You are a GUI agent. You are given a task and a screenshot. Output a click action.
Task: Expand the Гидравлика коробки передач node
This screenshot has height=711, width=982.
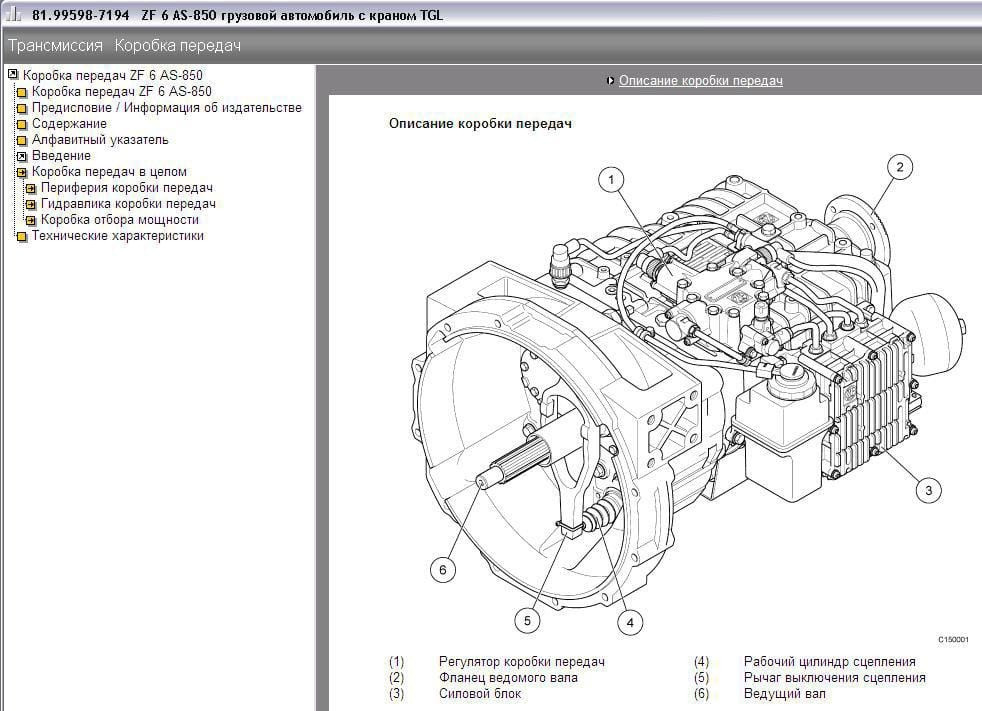(x=31, y=204)
